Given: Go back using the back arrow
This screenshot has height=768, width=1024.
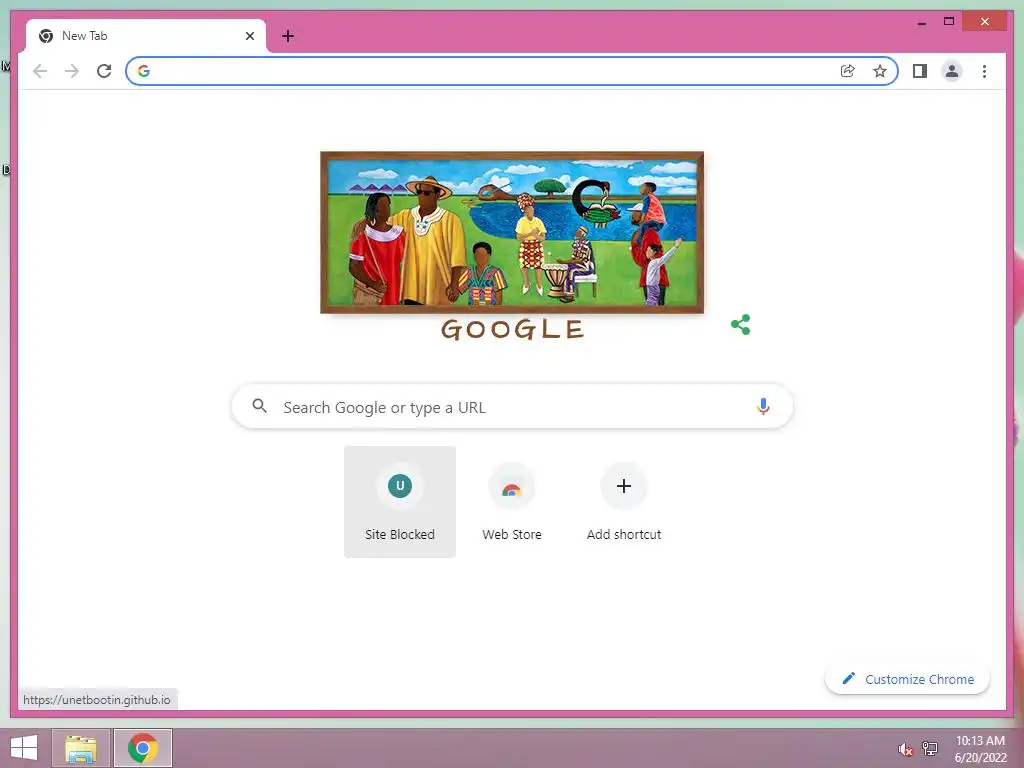Looking at the screenshot, I should click(40, 71).
